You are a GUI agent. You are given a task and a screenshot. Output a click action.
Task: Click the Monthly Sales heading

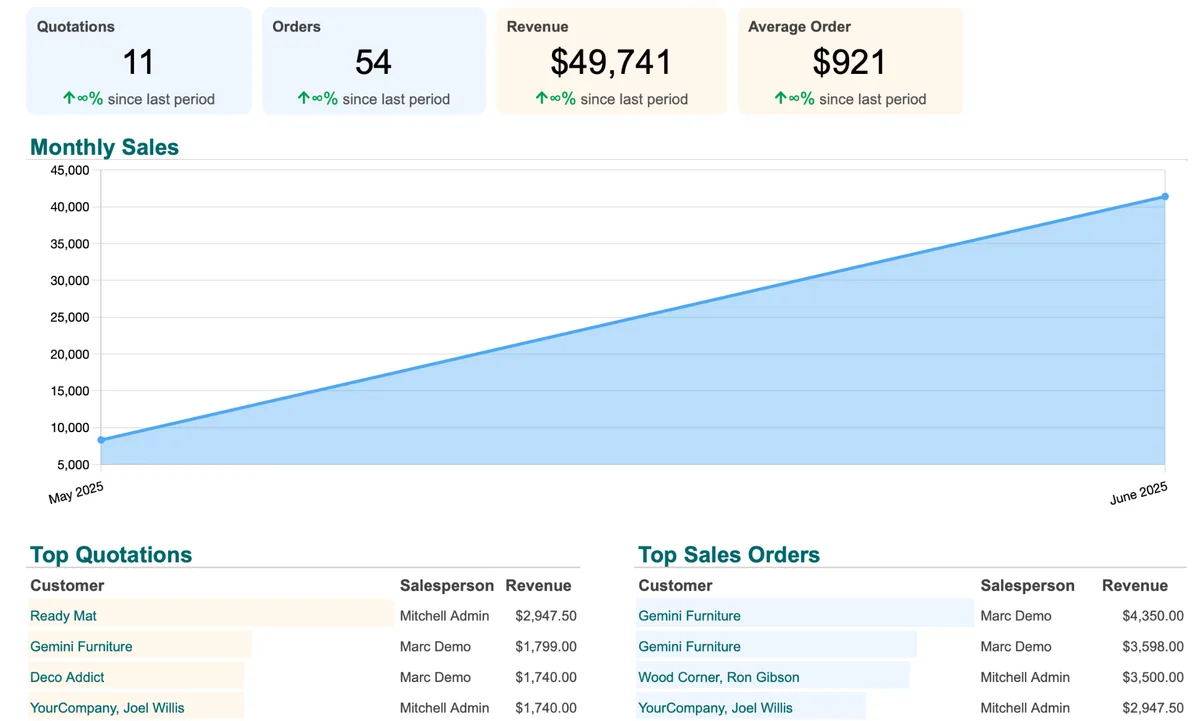tap(104, 147)
